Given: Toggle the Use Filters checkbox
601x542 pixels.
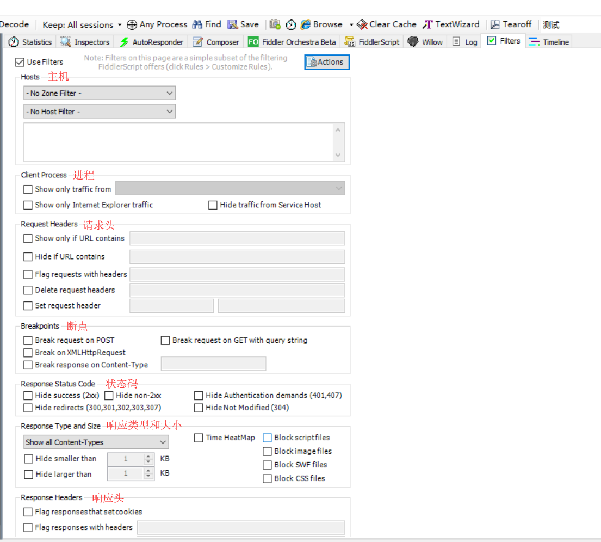Looking at the screenshot, I should pos(20,62).
